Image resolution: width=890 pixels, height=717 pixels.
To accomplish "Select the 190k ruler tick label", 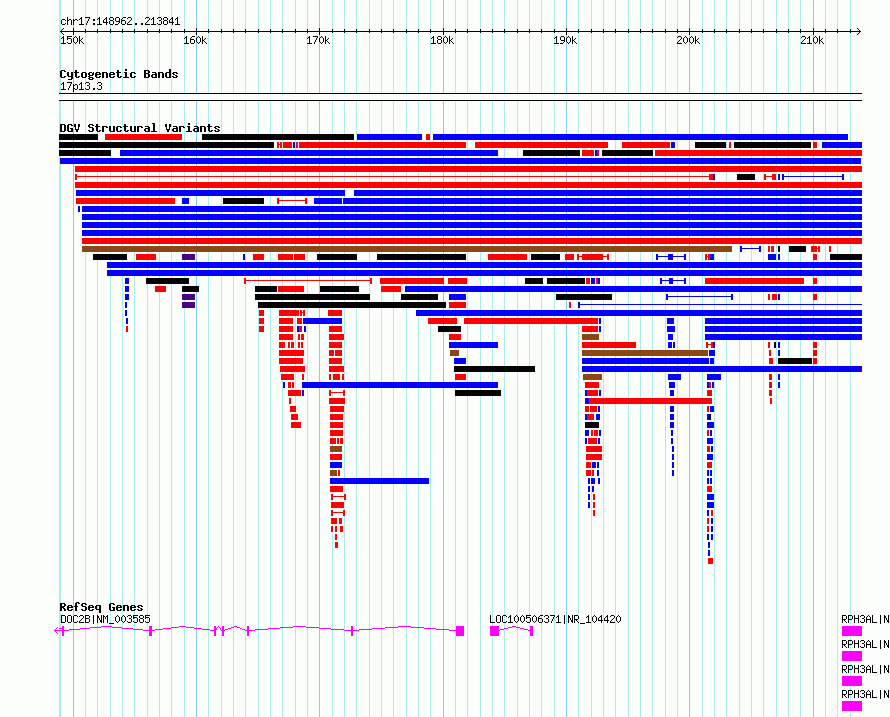I will tap(565, 40).
